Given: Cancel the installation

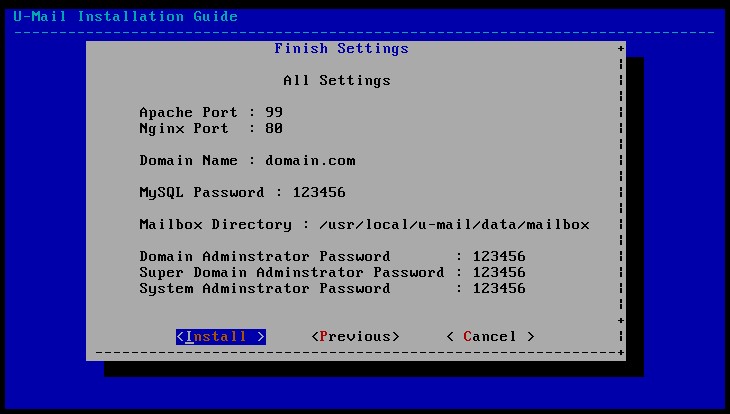Looking at the screenshot, I should click(490, 337).
